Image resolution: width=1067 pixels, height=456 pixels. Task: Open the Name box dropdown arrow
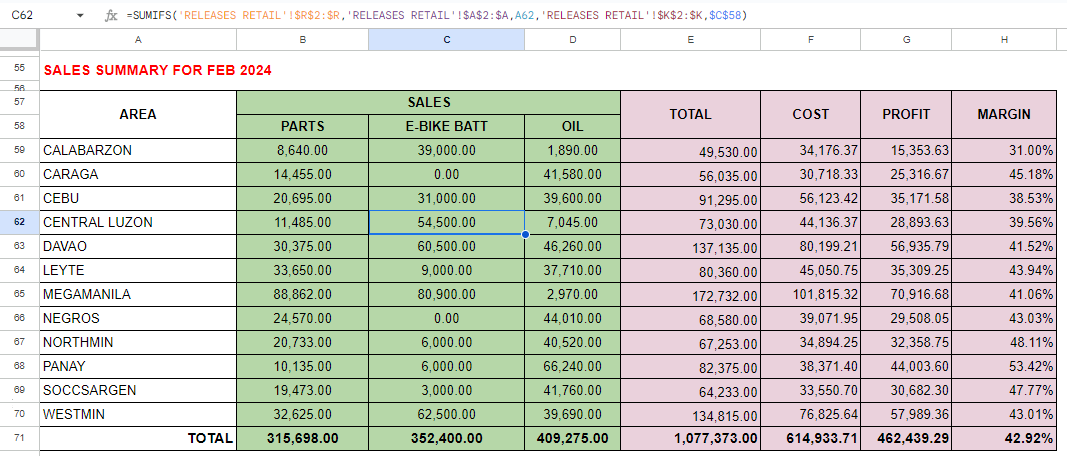point(80,16)
